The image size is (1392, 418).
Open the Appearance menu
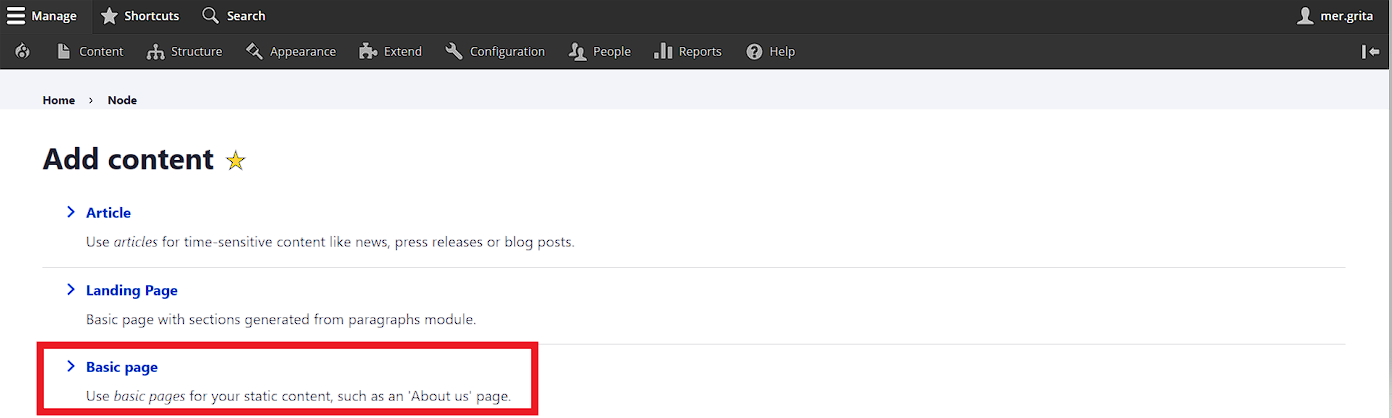[302, 51]
